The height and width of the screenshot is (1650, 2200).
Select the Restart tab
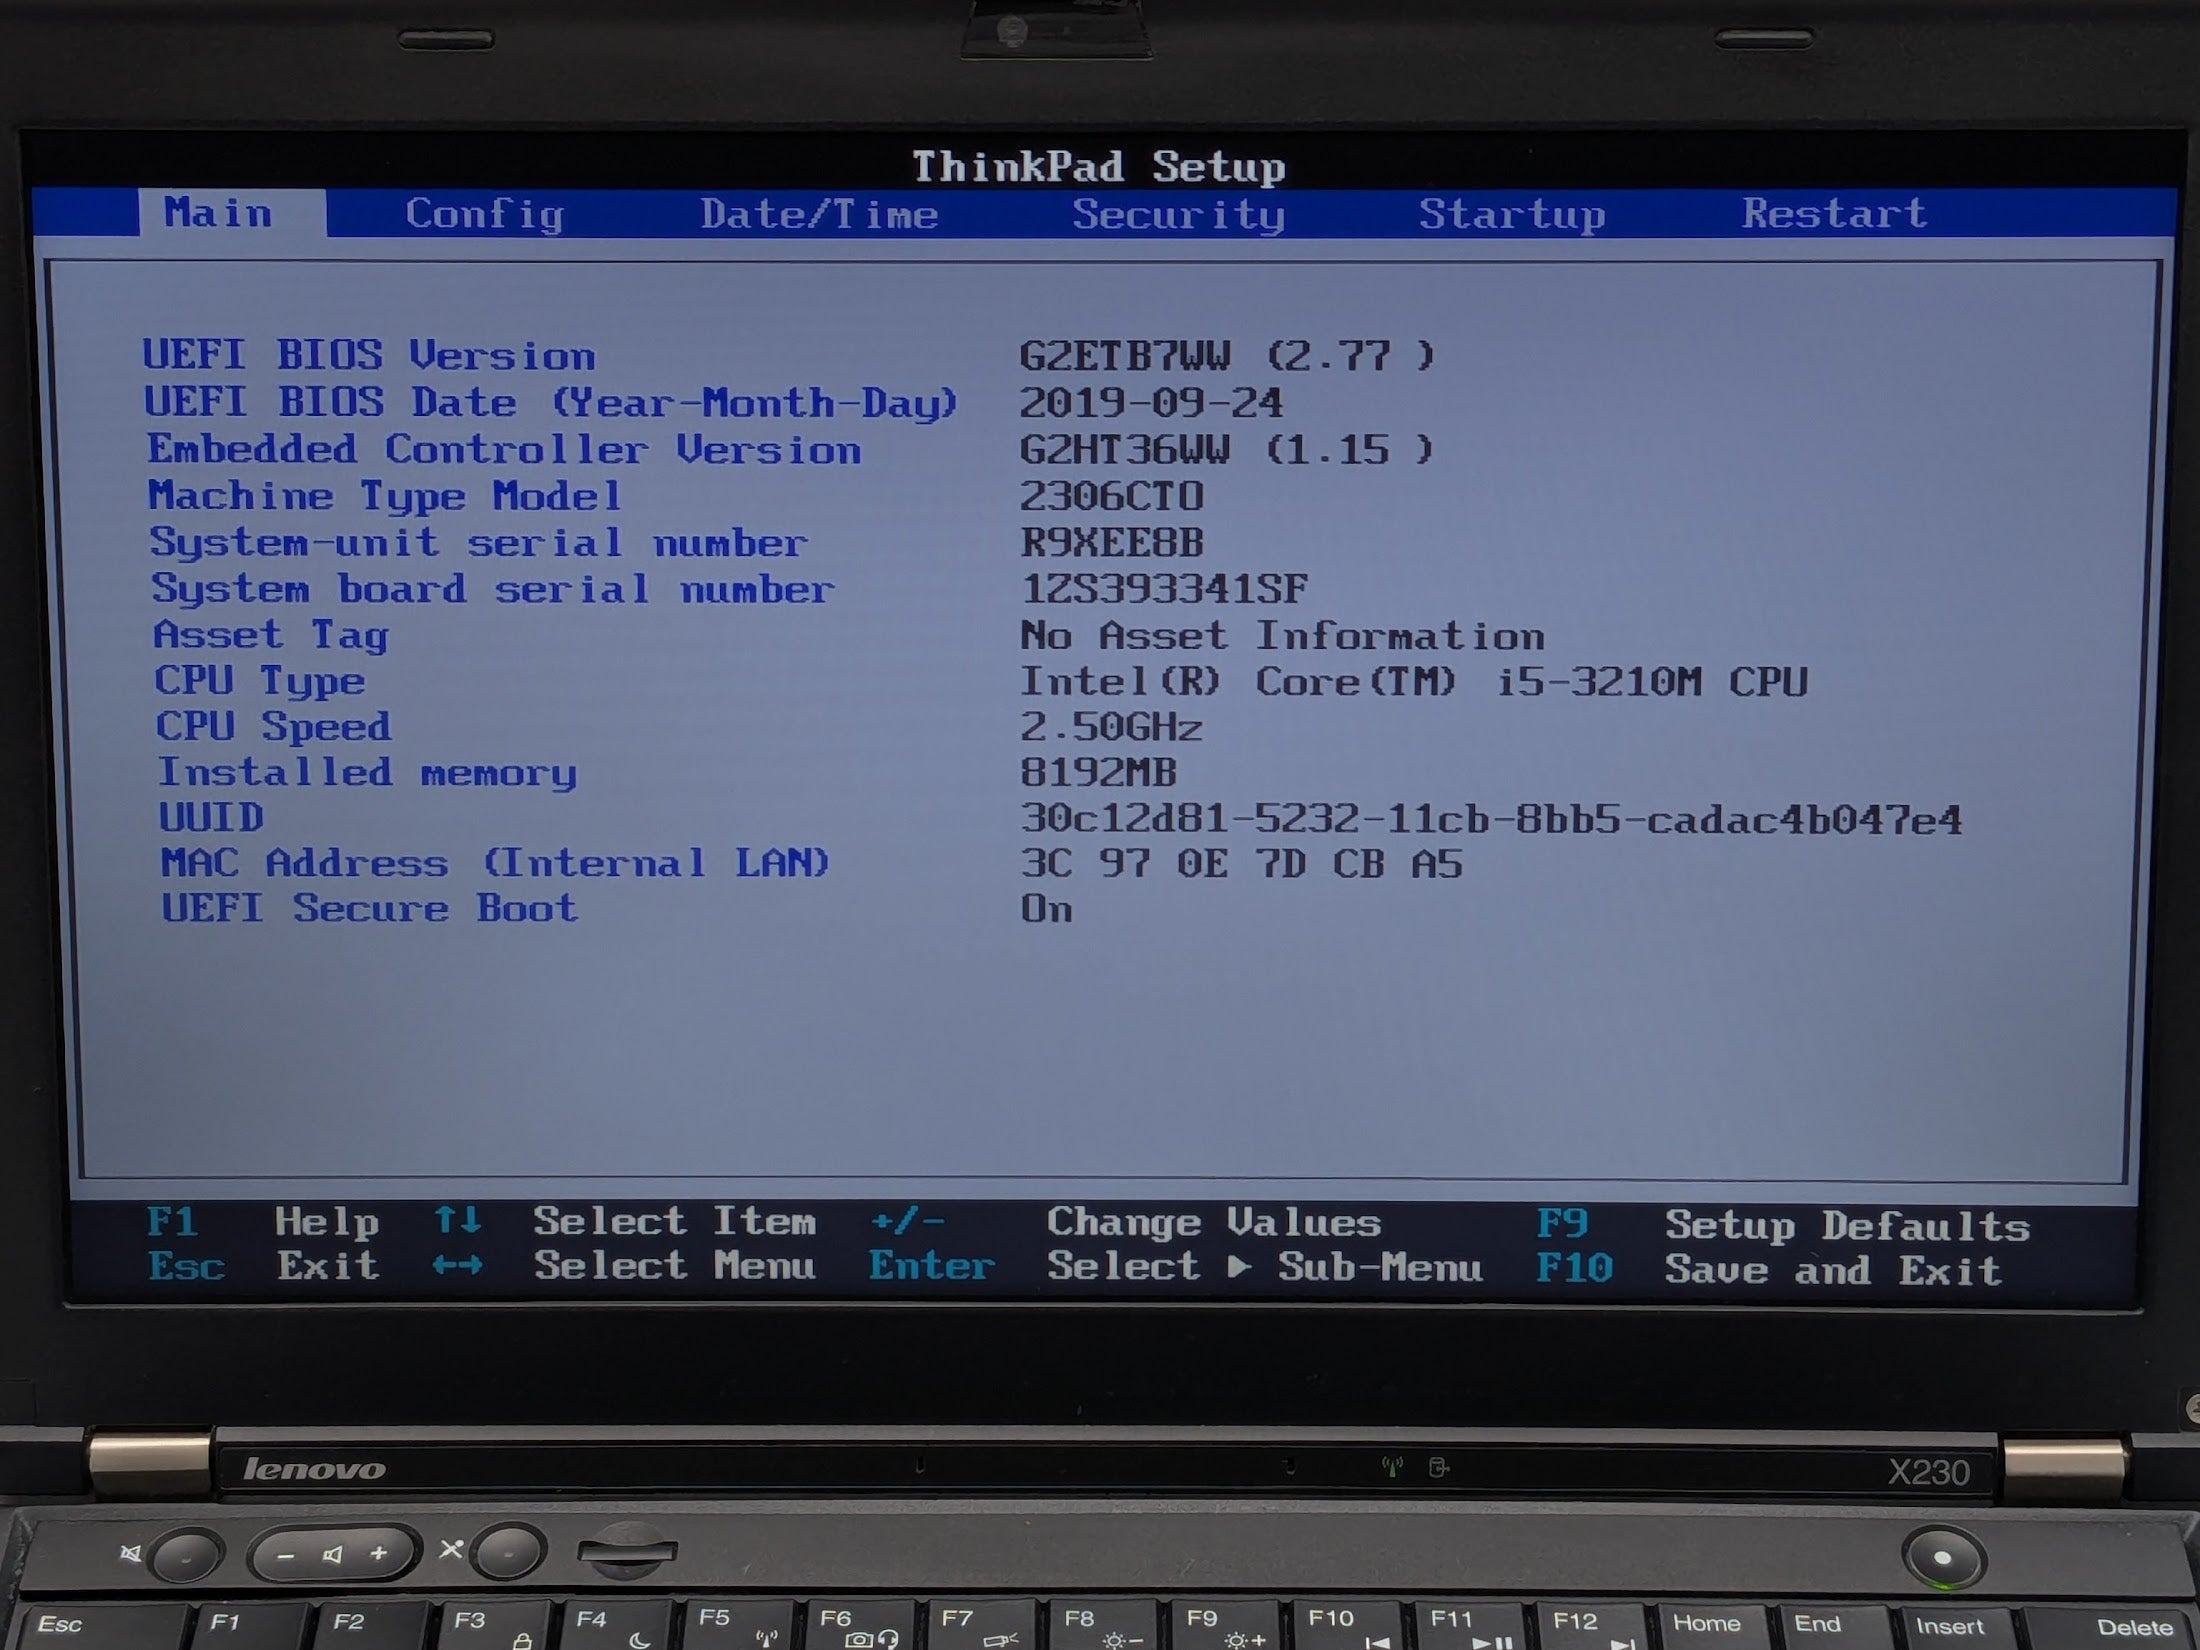(1834, 213)
